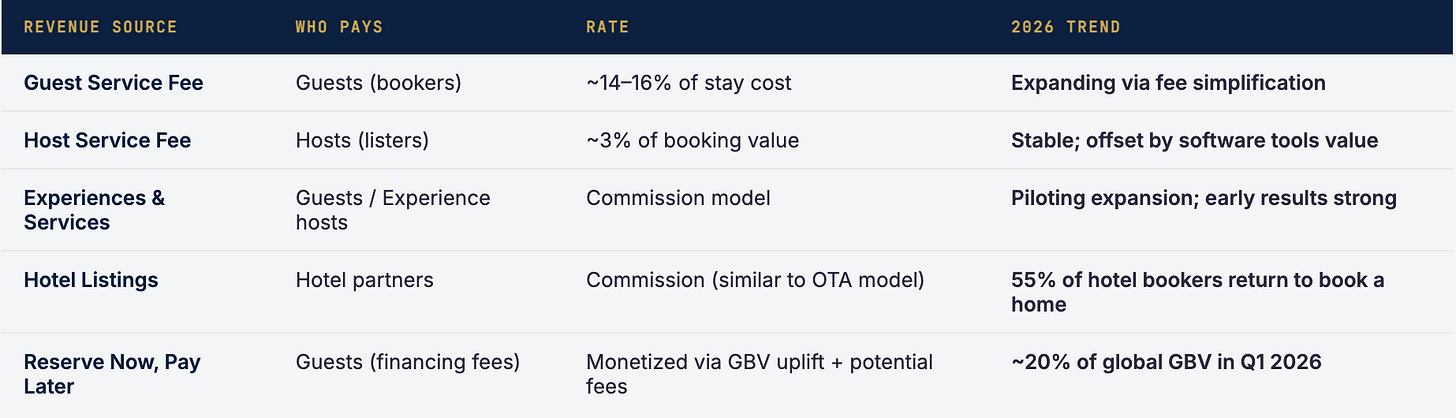Image resolution: width=1456 pixels, height=418 pixels.
Task: Click the Commission (similar to OTA model) cell
Action: point(756,280)
